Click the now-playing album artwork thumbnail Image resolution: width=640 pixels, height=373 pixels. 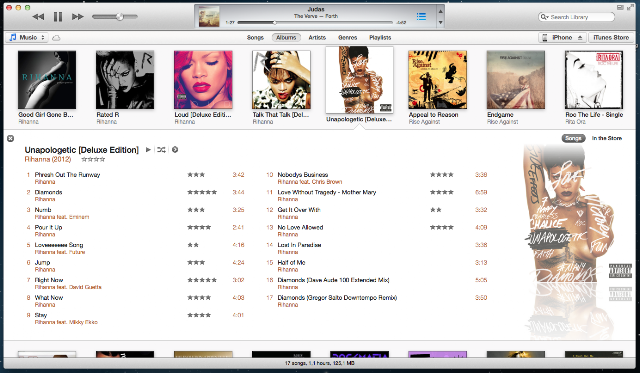[x=209, y=17]
